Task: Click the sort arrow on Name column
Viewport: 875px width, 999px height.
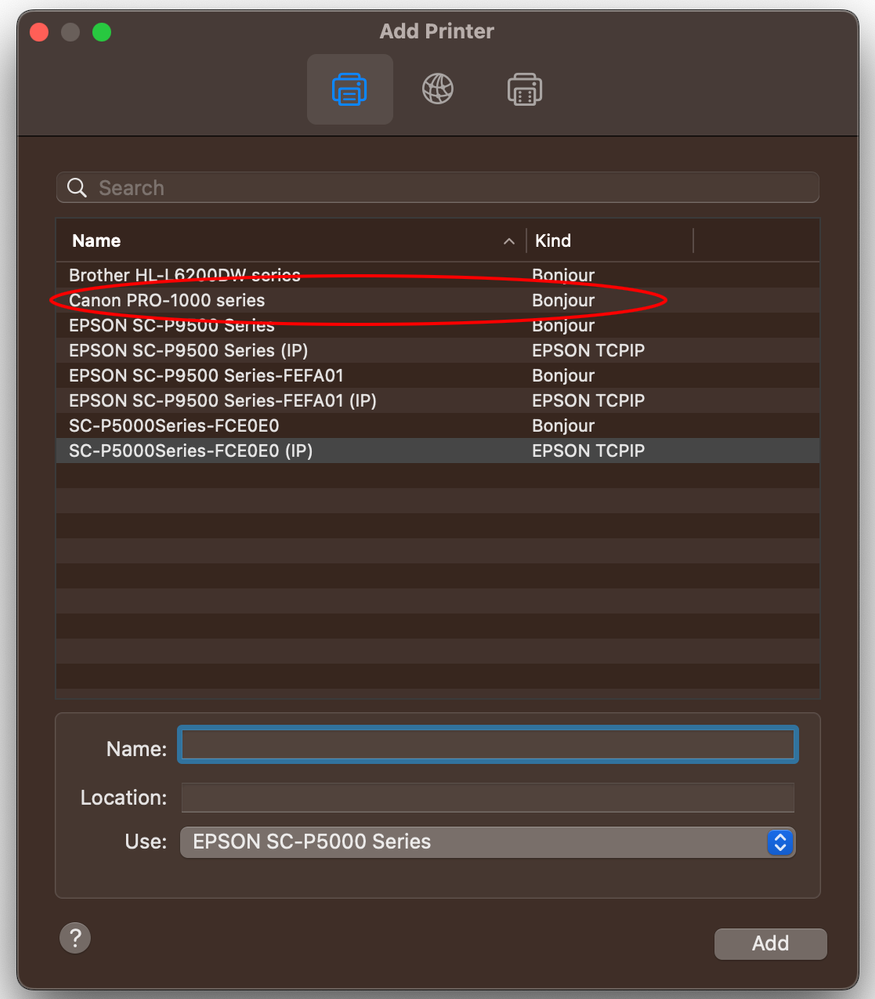Action: (x=509, y=241)
